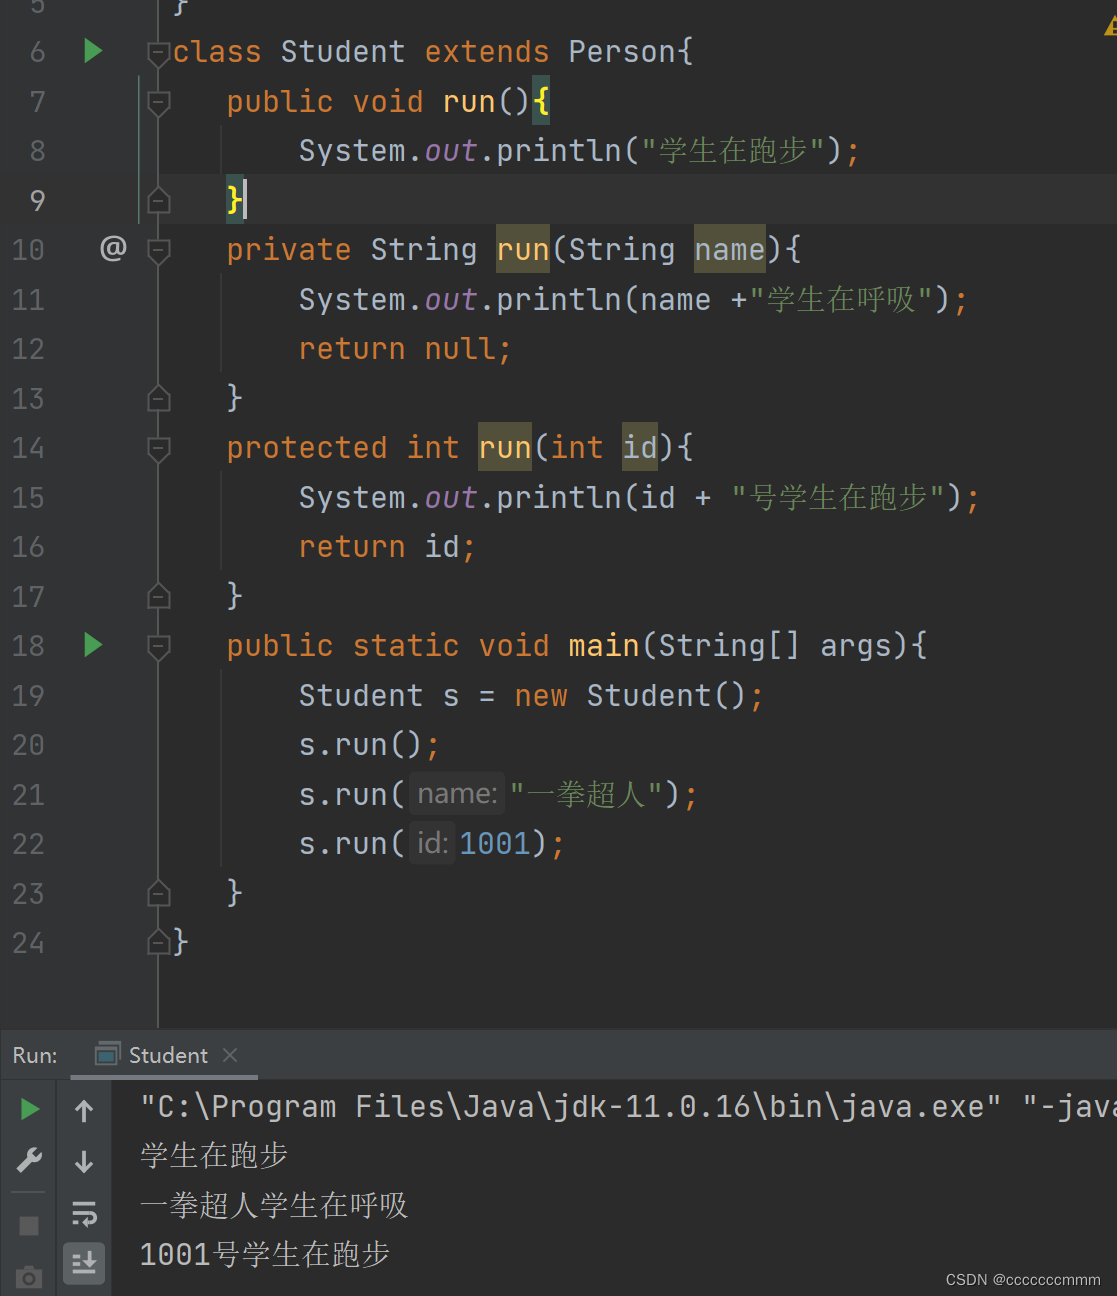Click the 'Person' superclass name on line 6

622,51
